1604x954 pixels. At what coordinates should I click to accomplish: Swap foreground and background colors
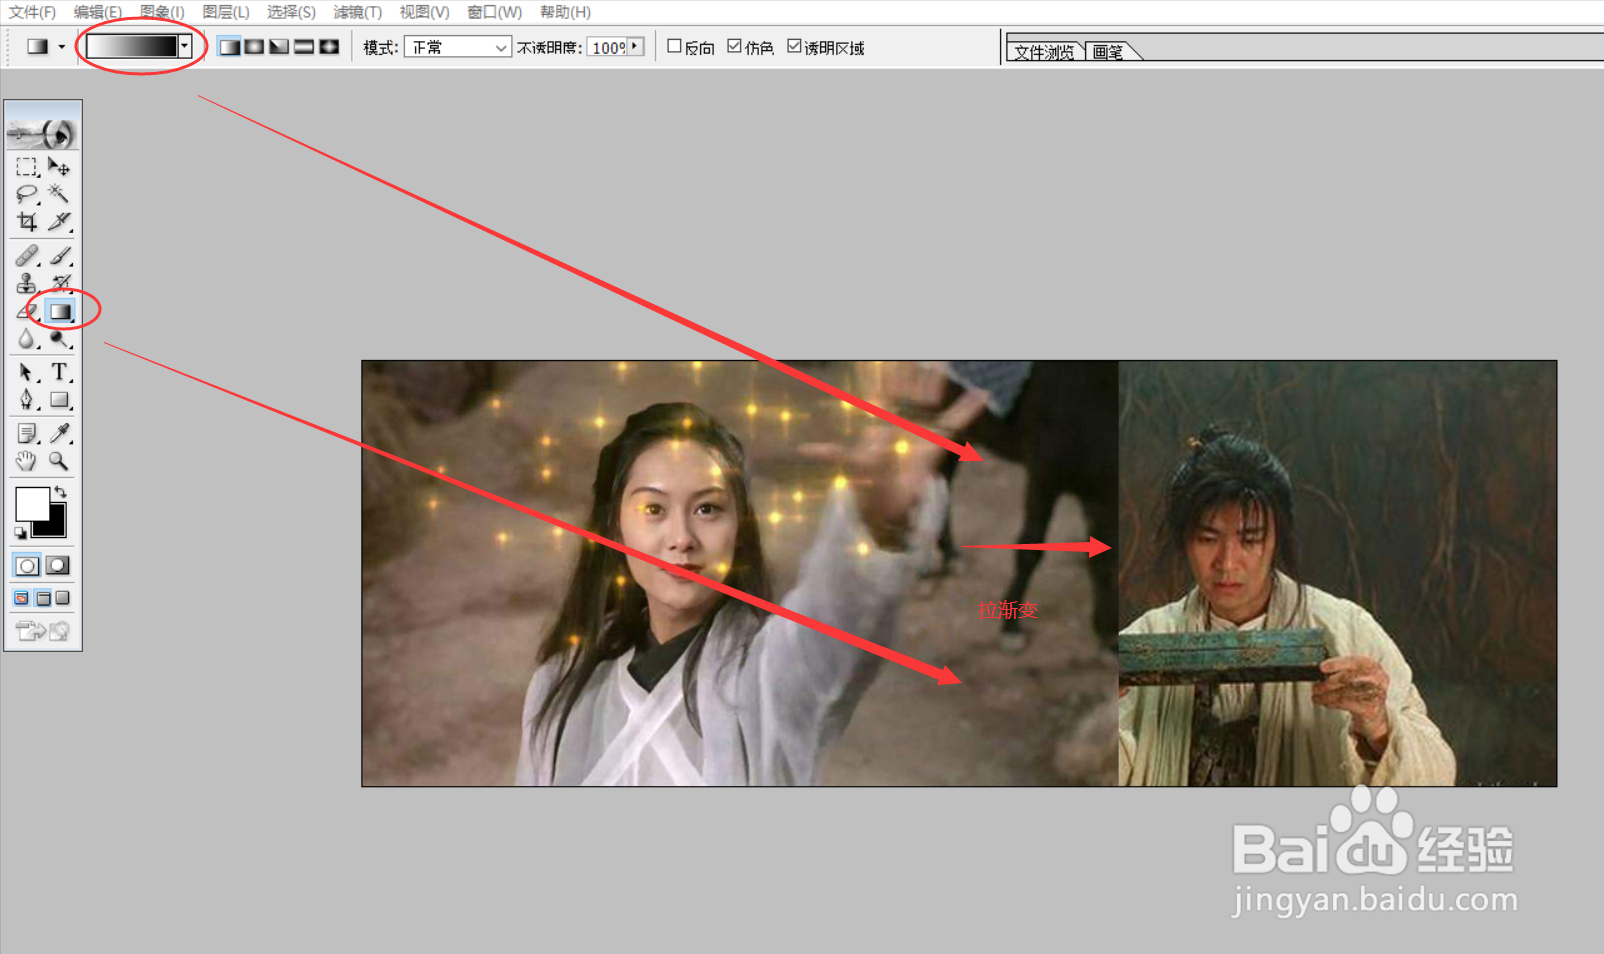(60, 492)
